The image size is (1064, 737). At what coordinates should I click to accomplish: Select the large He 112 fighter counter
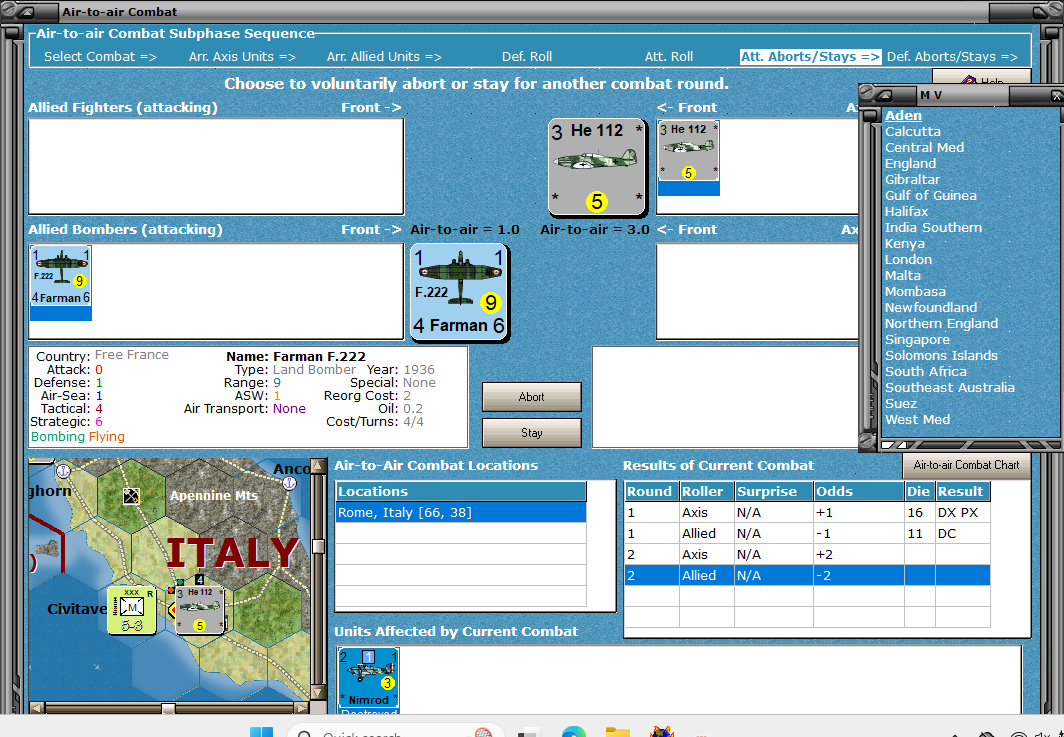(597, 167)
